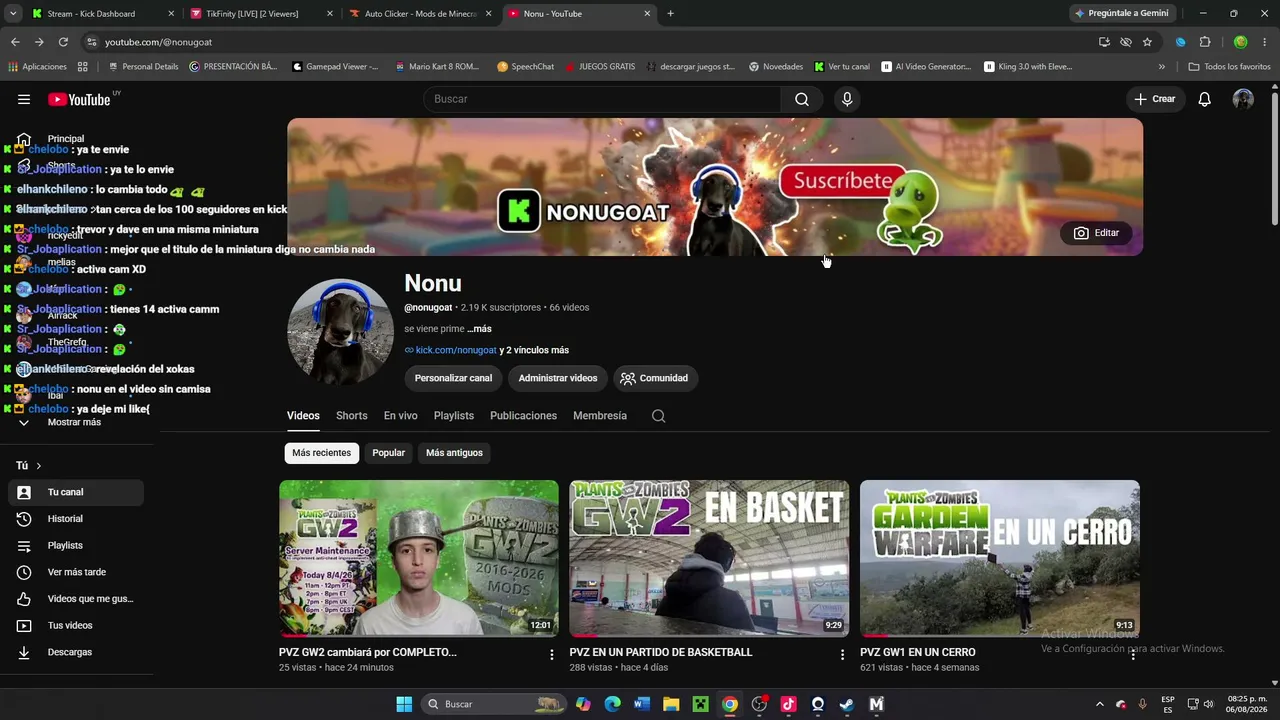The height and width of the screenshot is (720, 1280).
Task: Open the kick.com/nonugoat link
Action: pos(456,350)
